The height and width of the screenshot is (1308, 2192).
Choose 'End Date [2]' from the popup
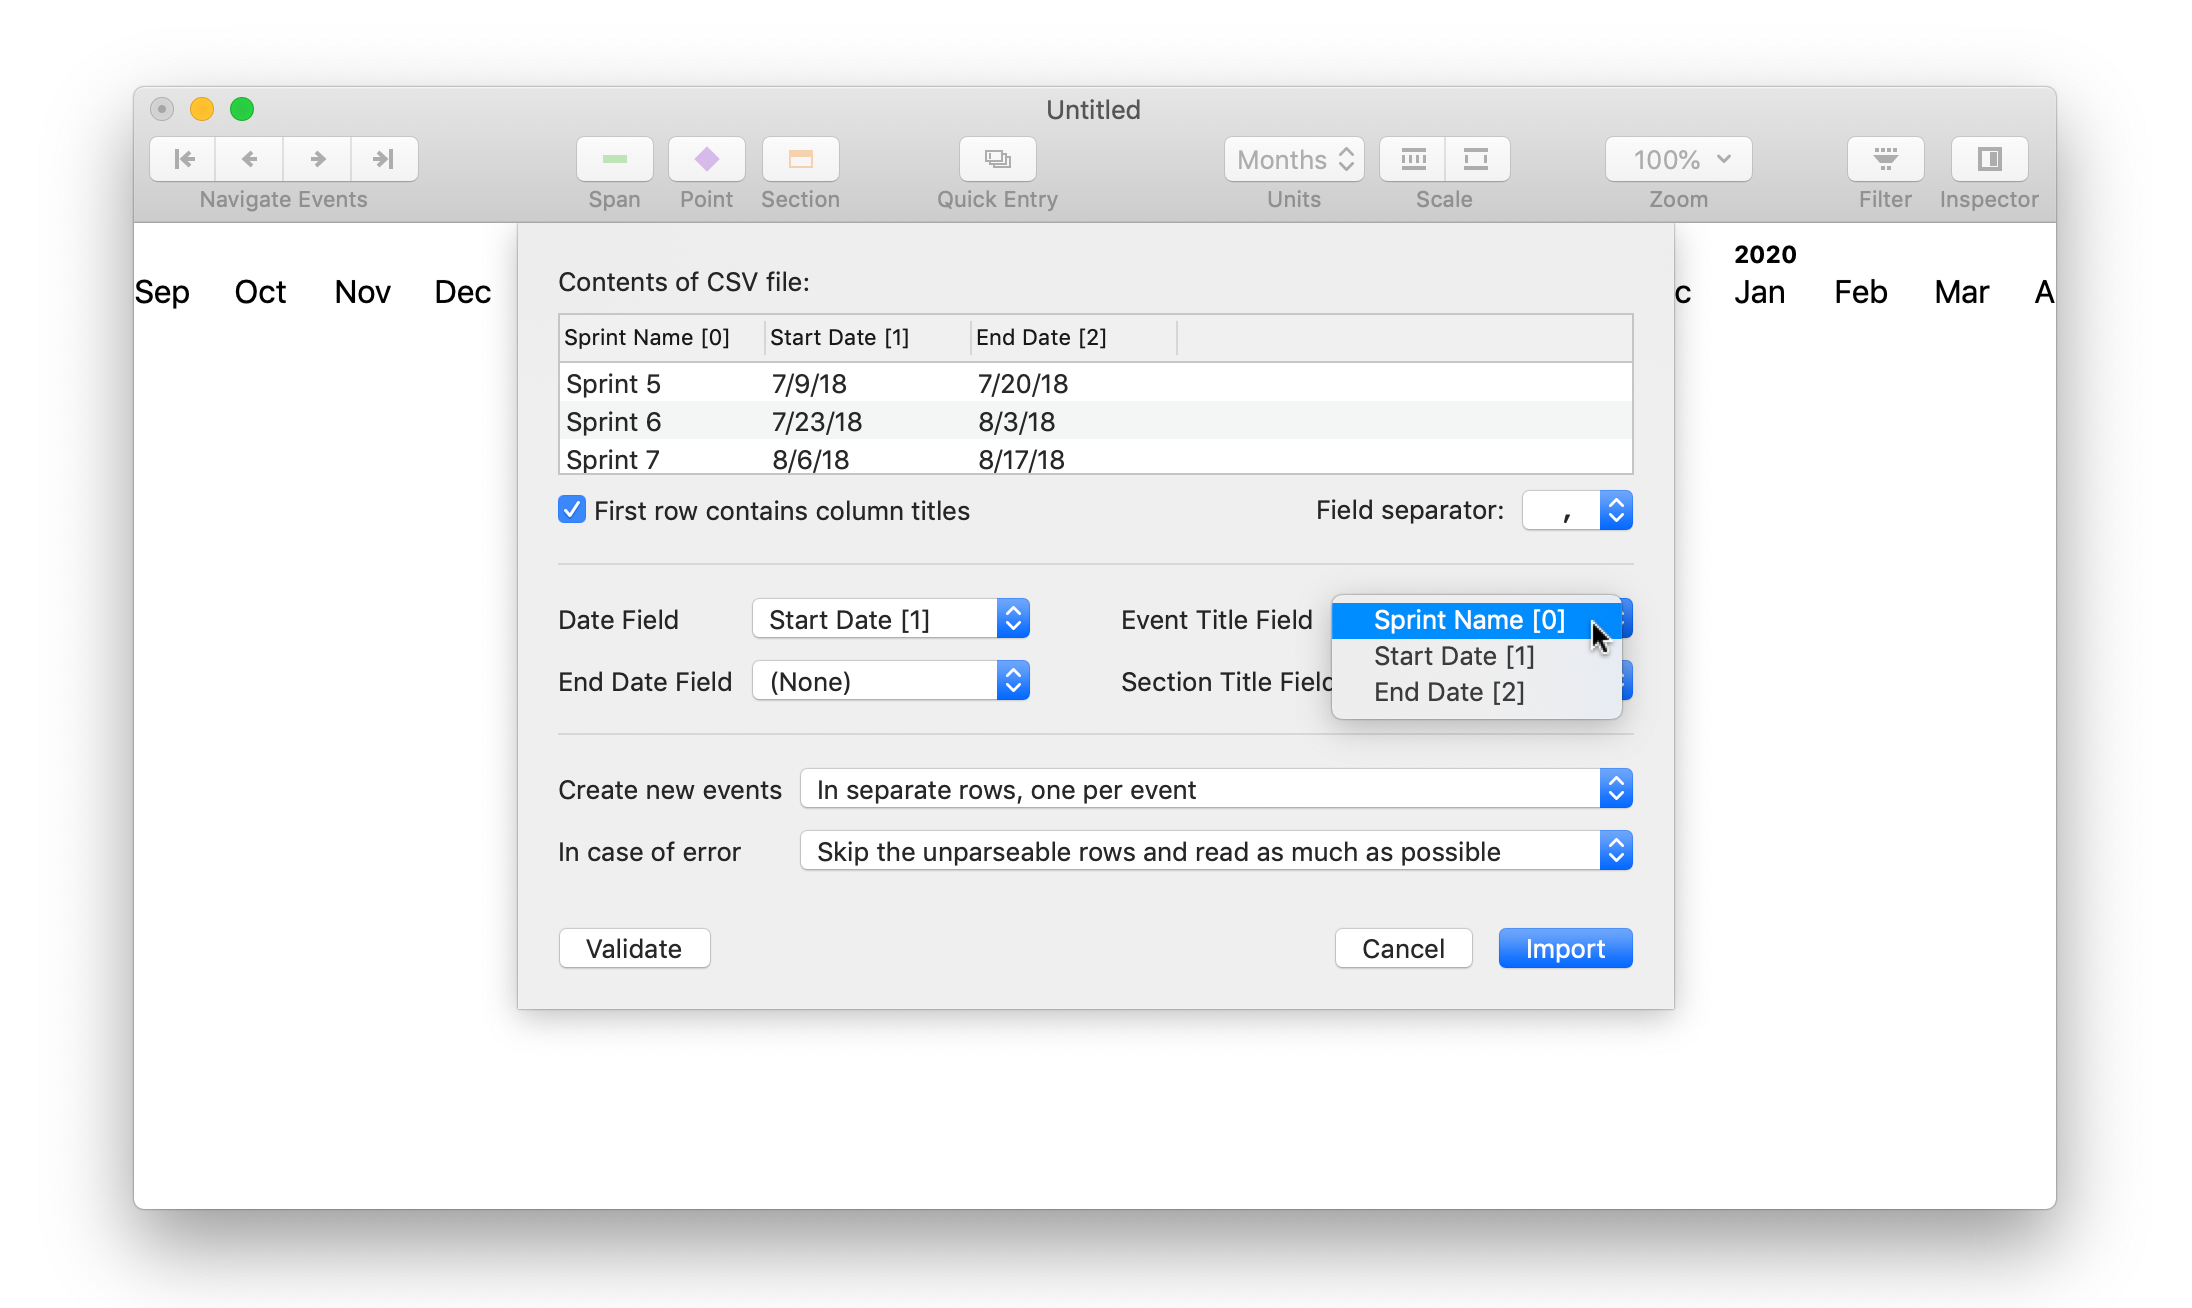(x=1449, y=691)
